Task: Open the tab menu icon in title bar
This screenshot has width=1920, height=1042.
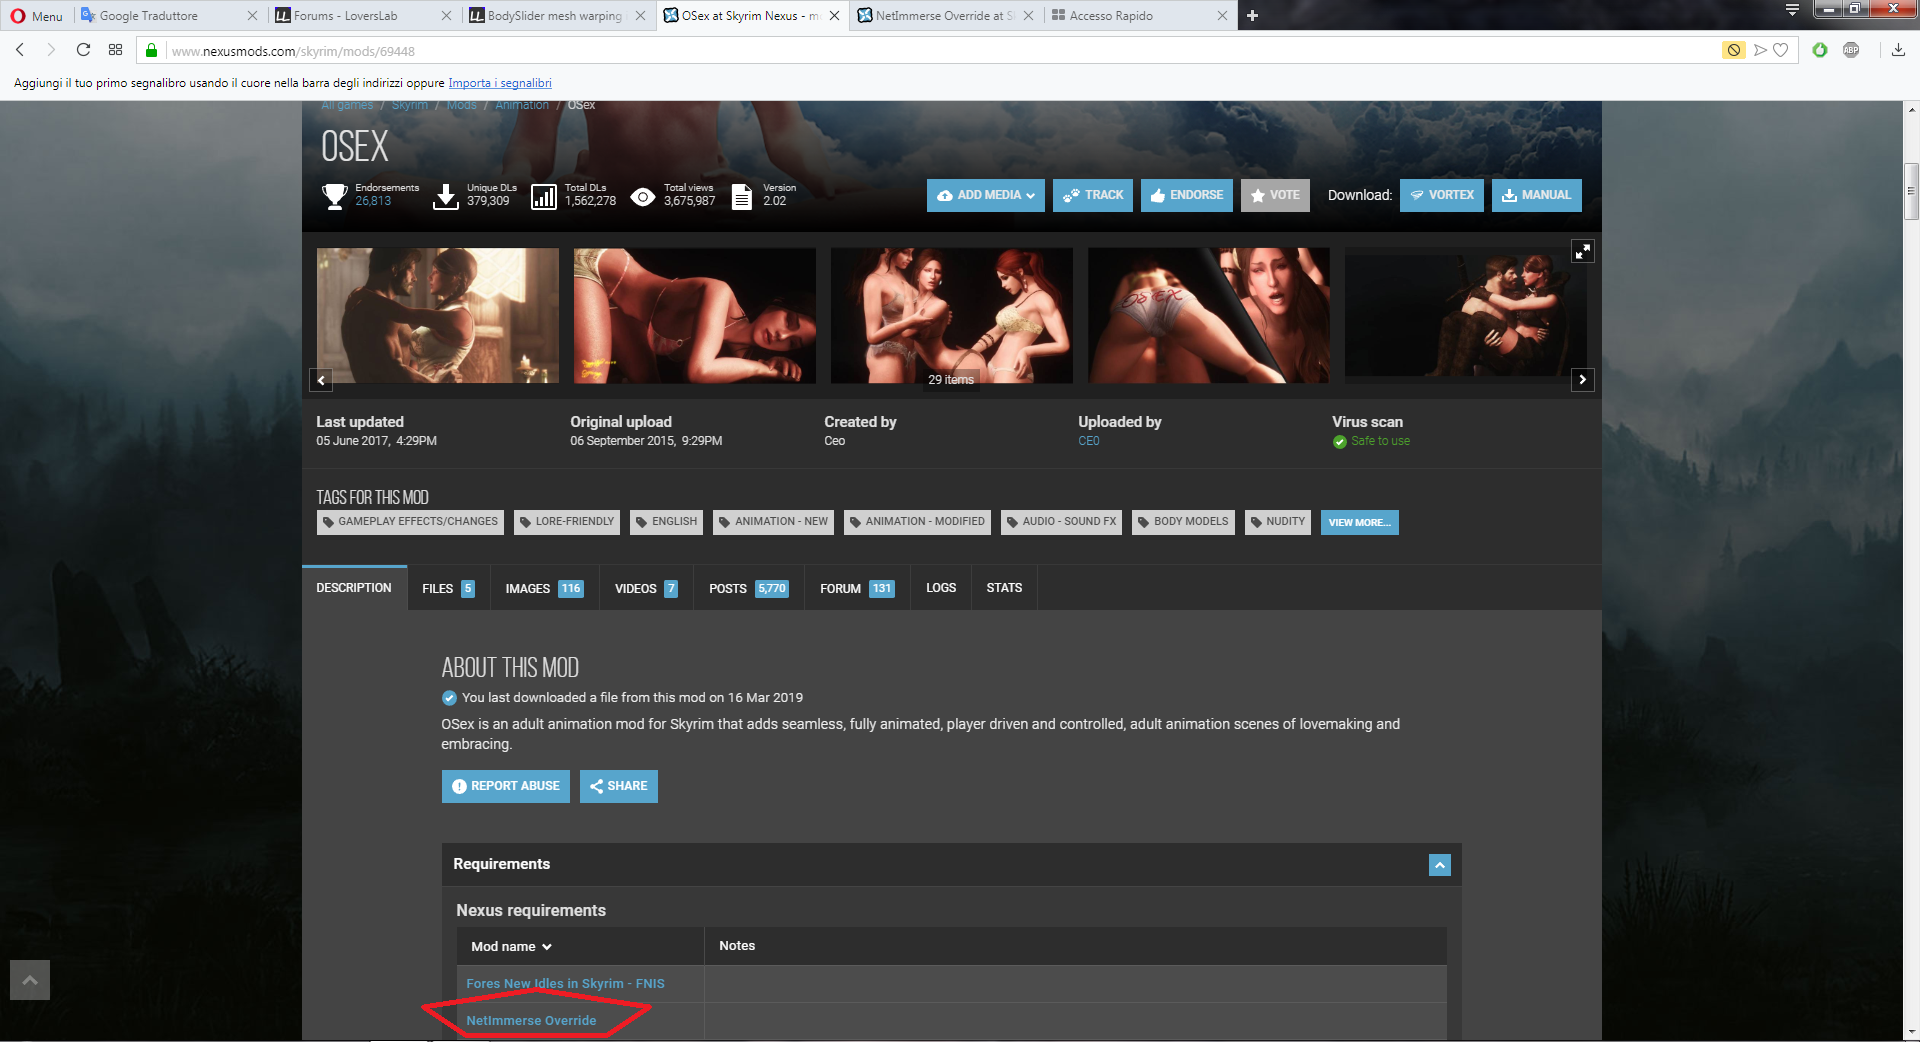Action: pos(1792,10)
